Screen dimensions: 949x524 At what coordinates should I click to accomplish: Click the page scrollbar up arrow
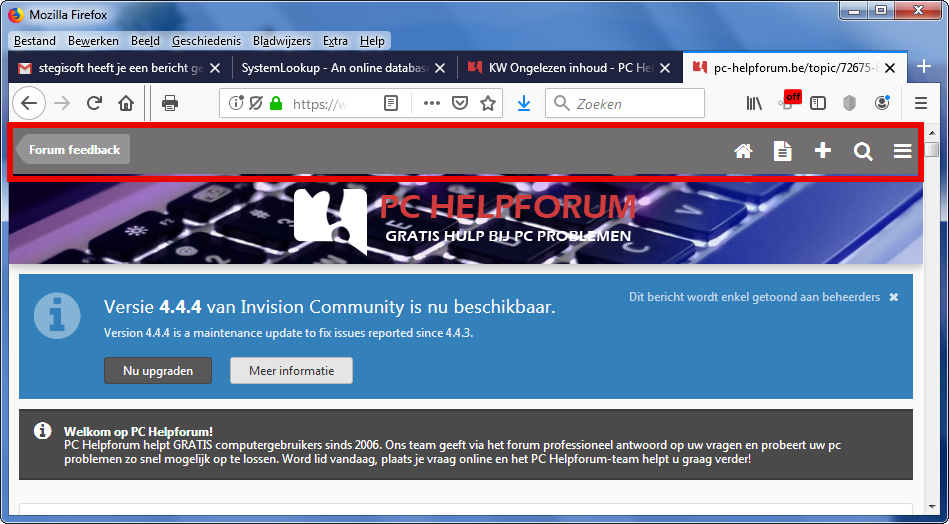coord(934,132)
